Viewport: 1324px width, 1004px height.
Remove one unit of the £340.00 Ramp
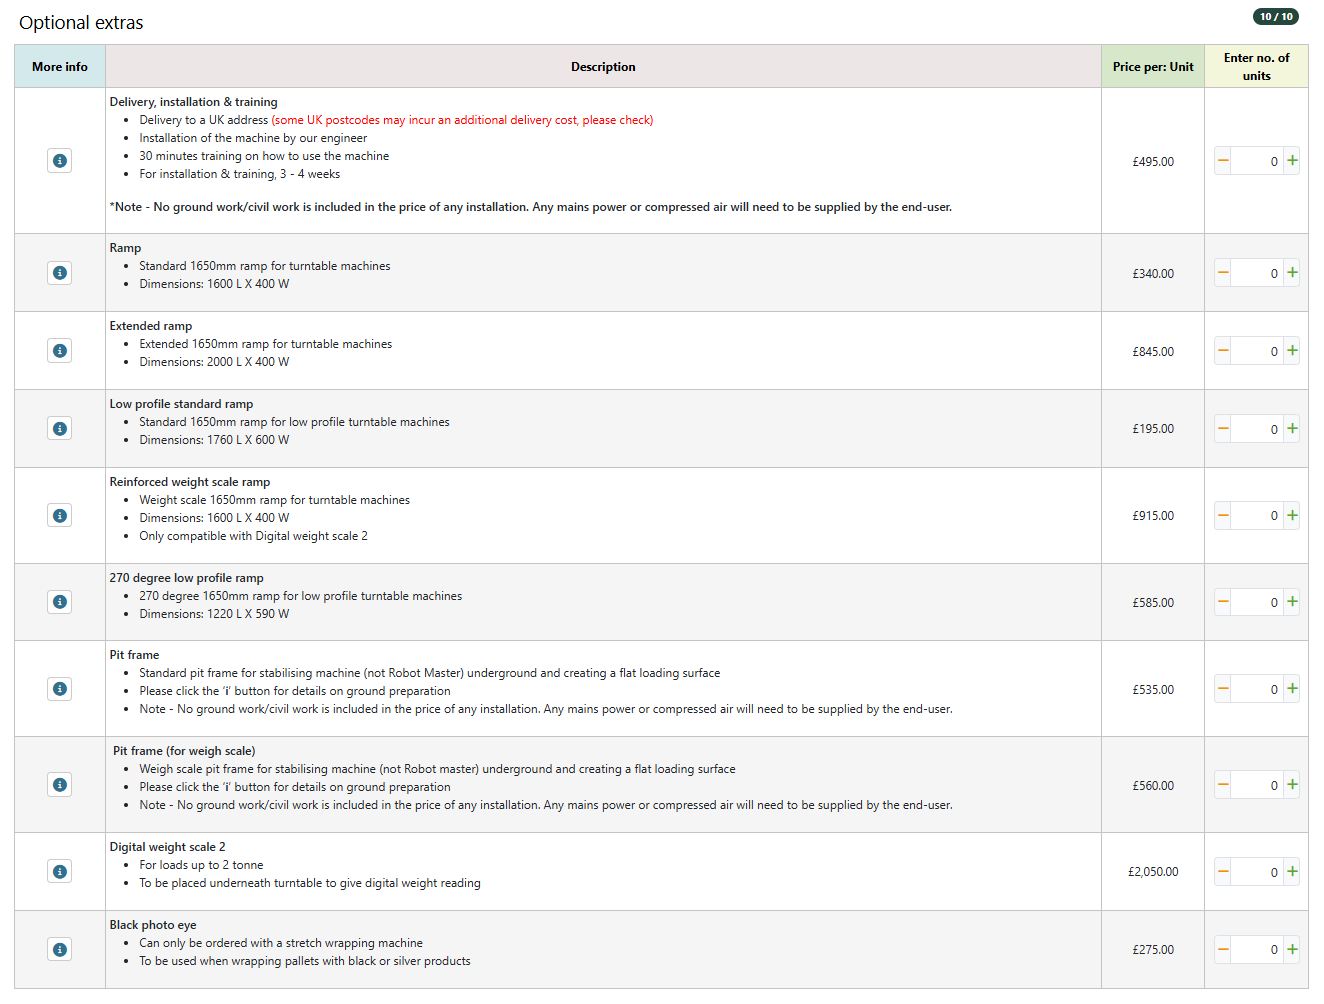click(x=1223, y=273)
